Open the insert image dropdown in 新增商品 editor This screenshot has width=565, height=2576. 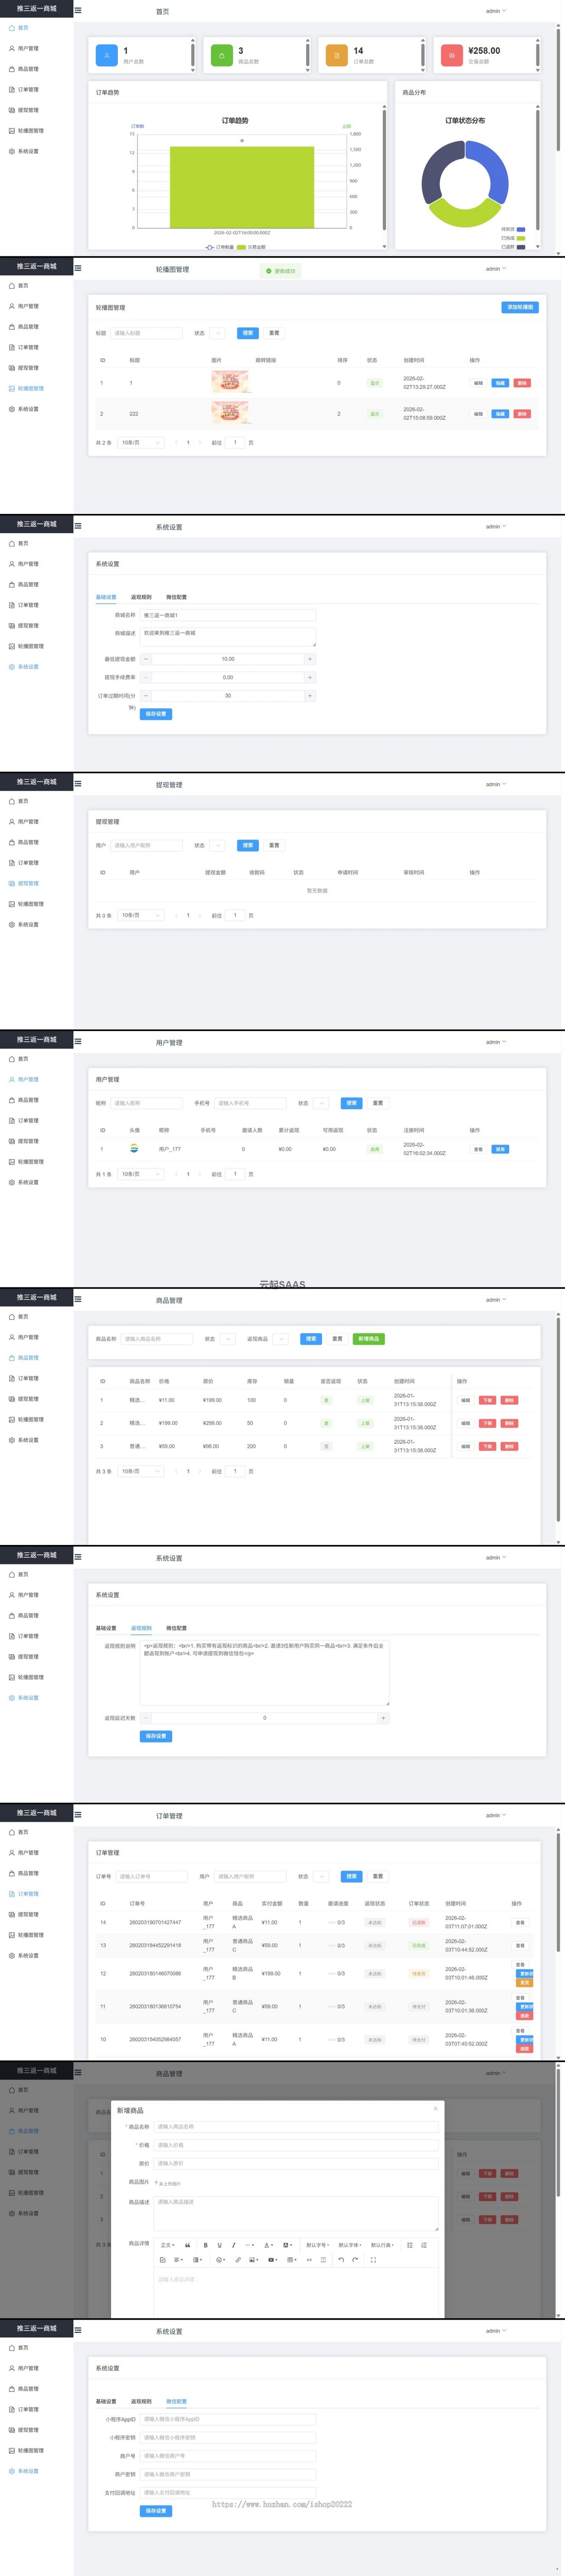(x=254, y=2260)
